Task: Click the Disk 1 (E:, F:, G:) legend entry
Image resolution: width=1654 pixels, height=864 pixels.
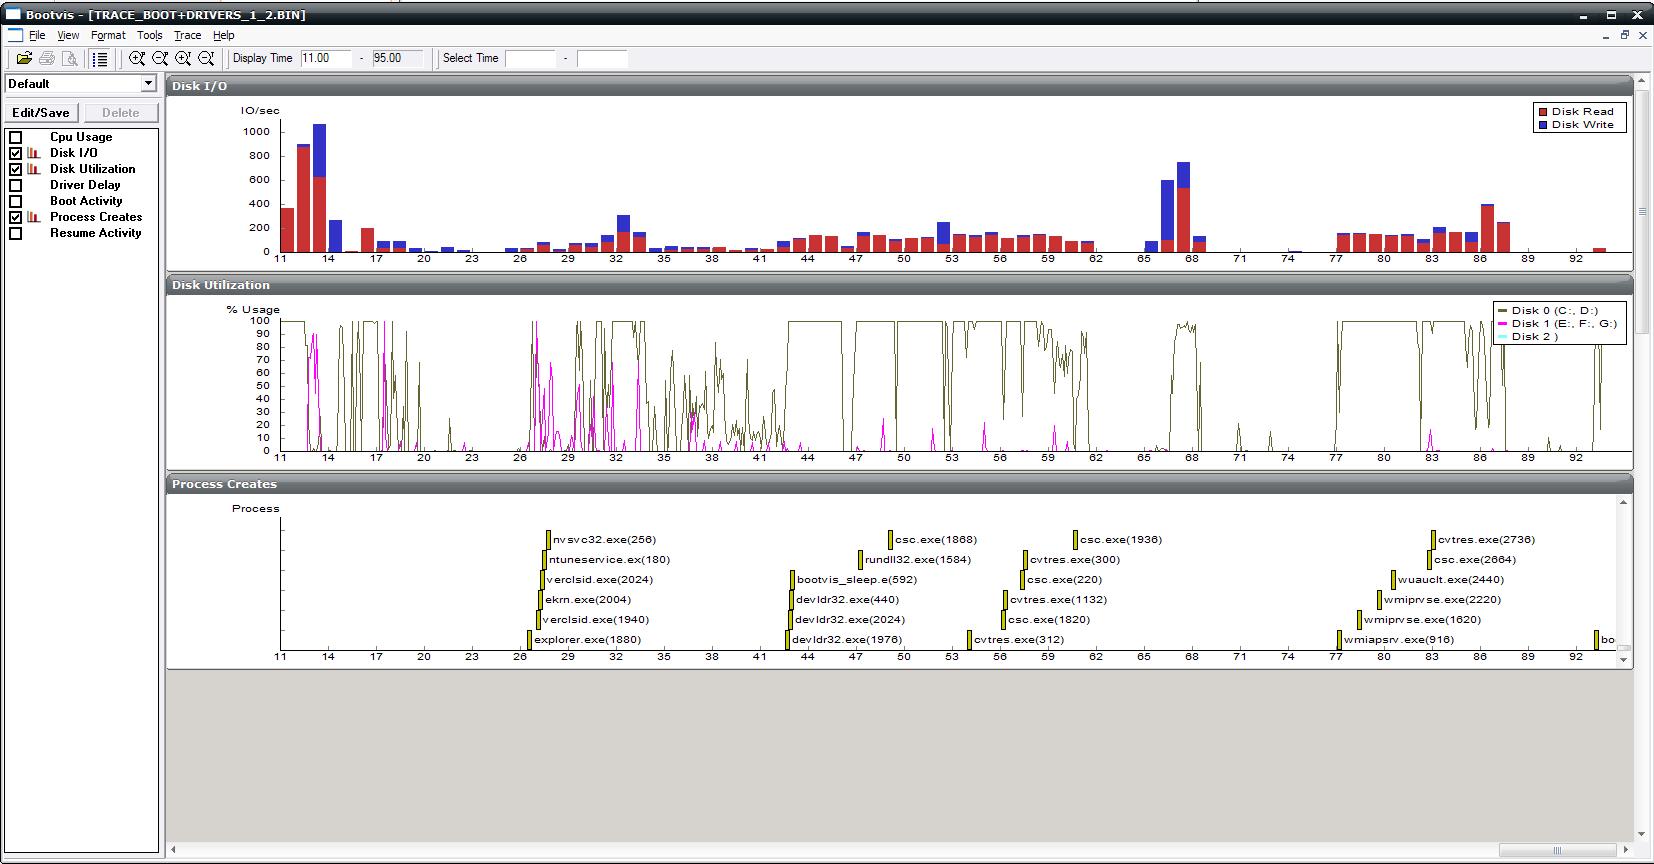Action: (x=1557, y=324)
